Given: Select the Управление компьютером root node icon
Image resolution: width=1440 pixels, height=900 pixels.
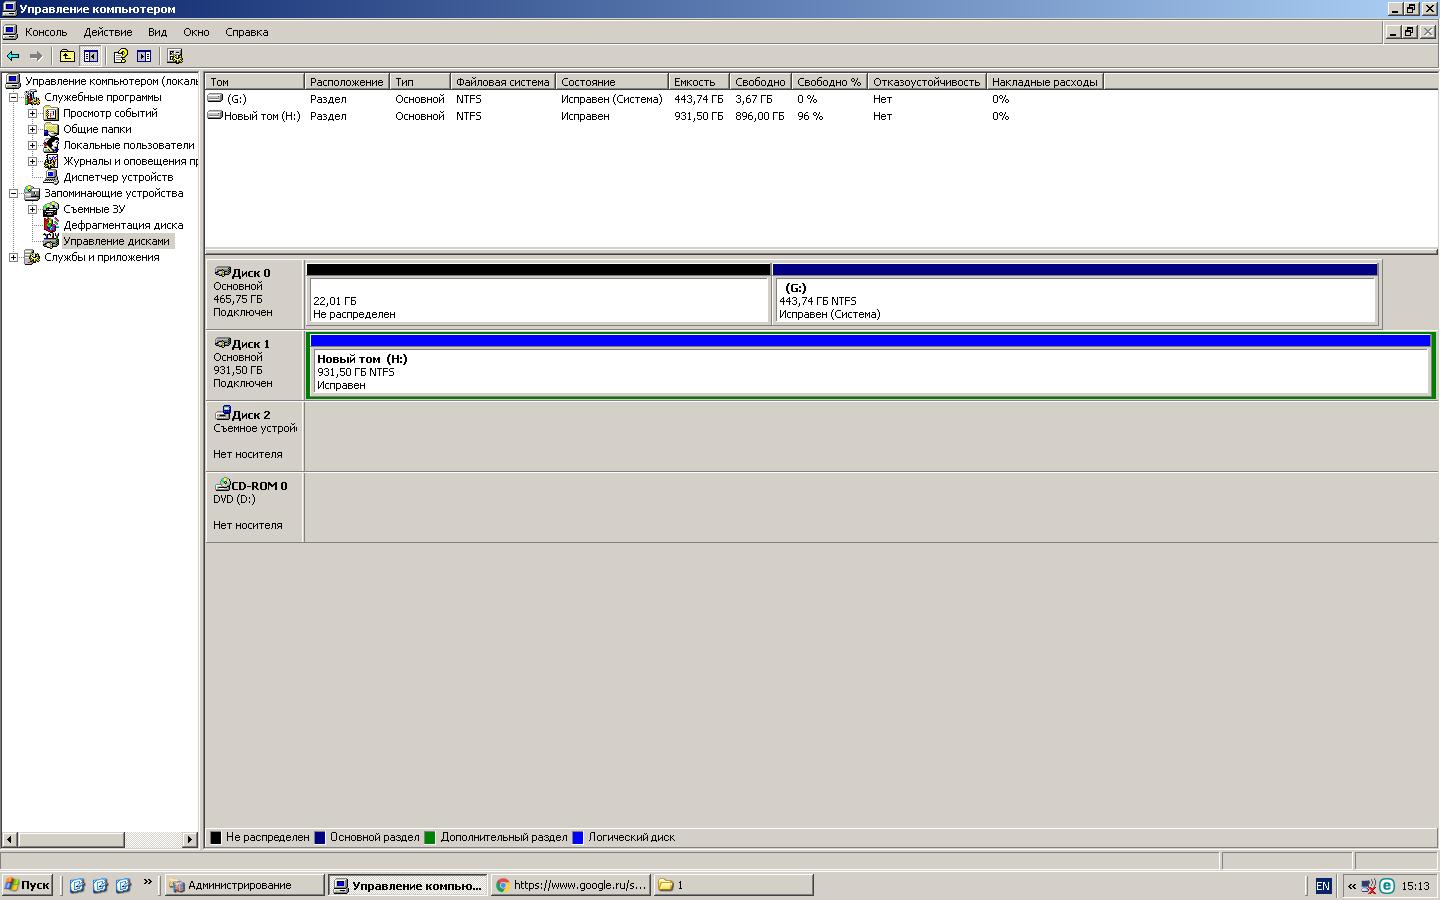Looking at the screenshot, I should [x=14, y=81].
